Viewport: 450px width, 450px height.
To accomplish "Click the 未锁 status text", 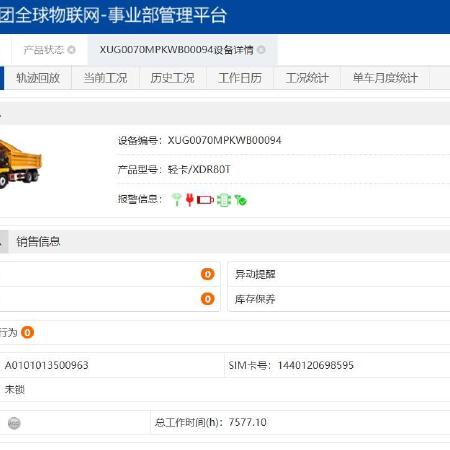I will click(15, 389).
